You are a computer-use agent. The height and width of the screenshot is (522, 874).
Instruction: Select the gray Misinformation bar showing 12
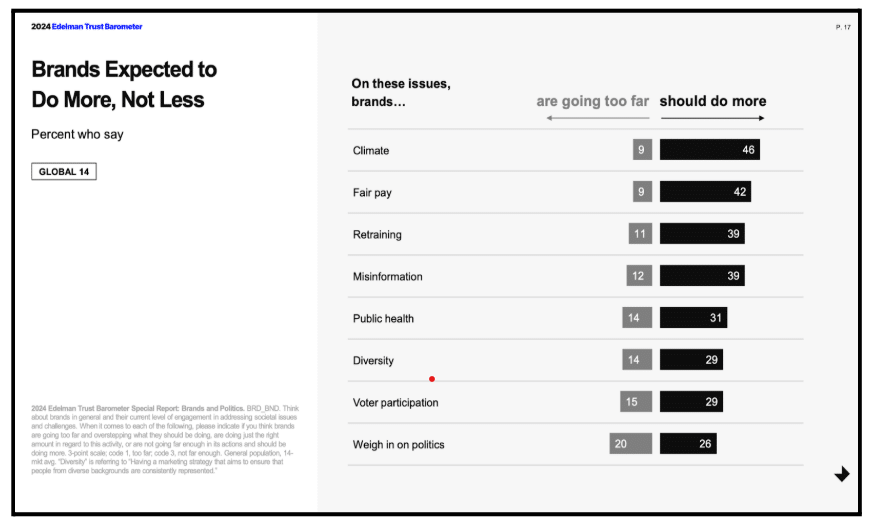pos(639,276)
